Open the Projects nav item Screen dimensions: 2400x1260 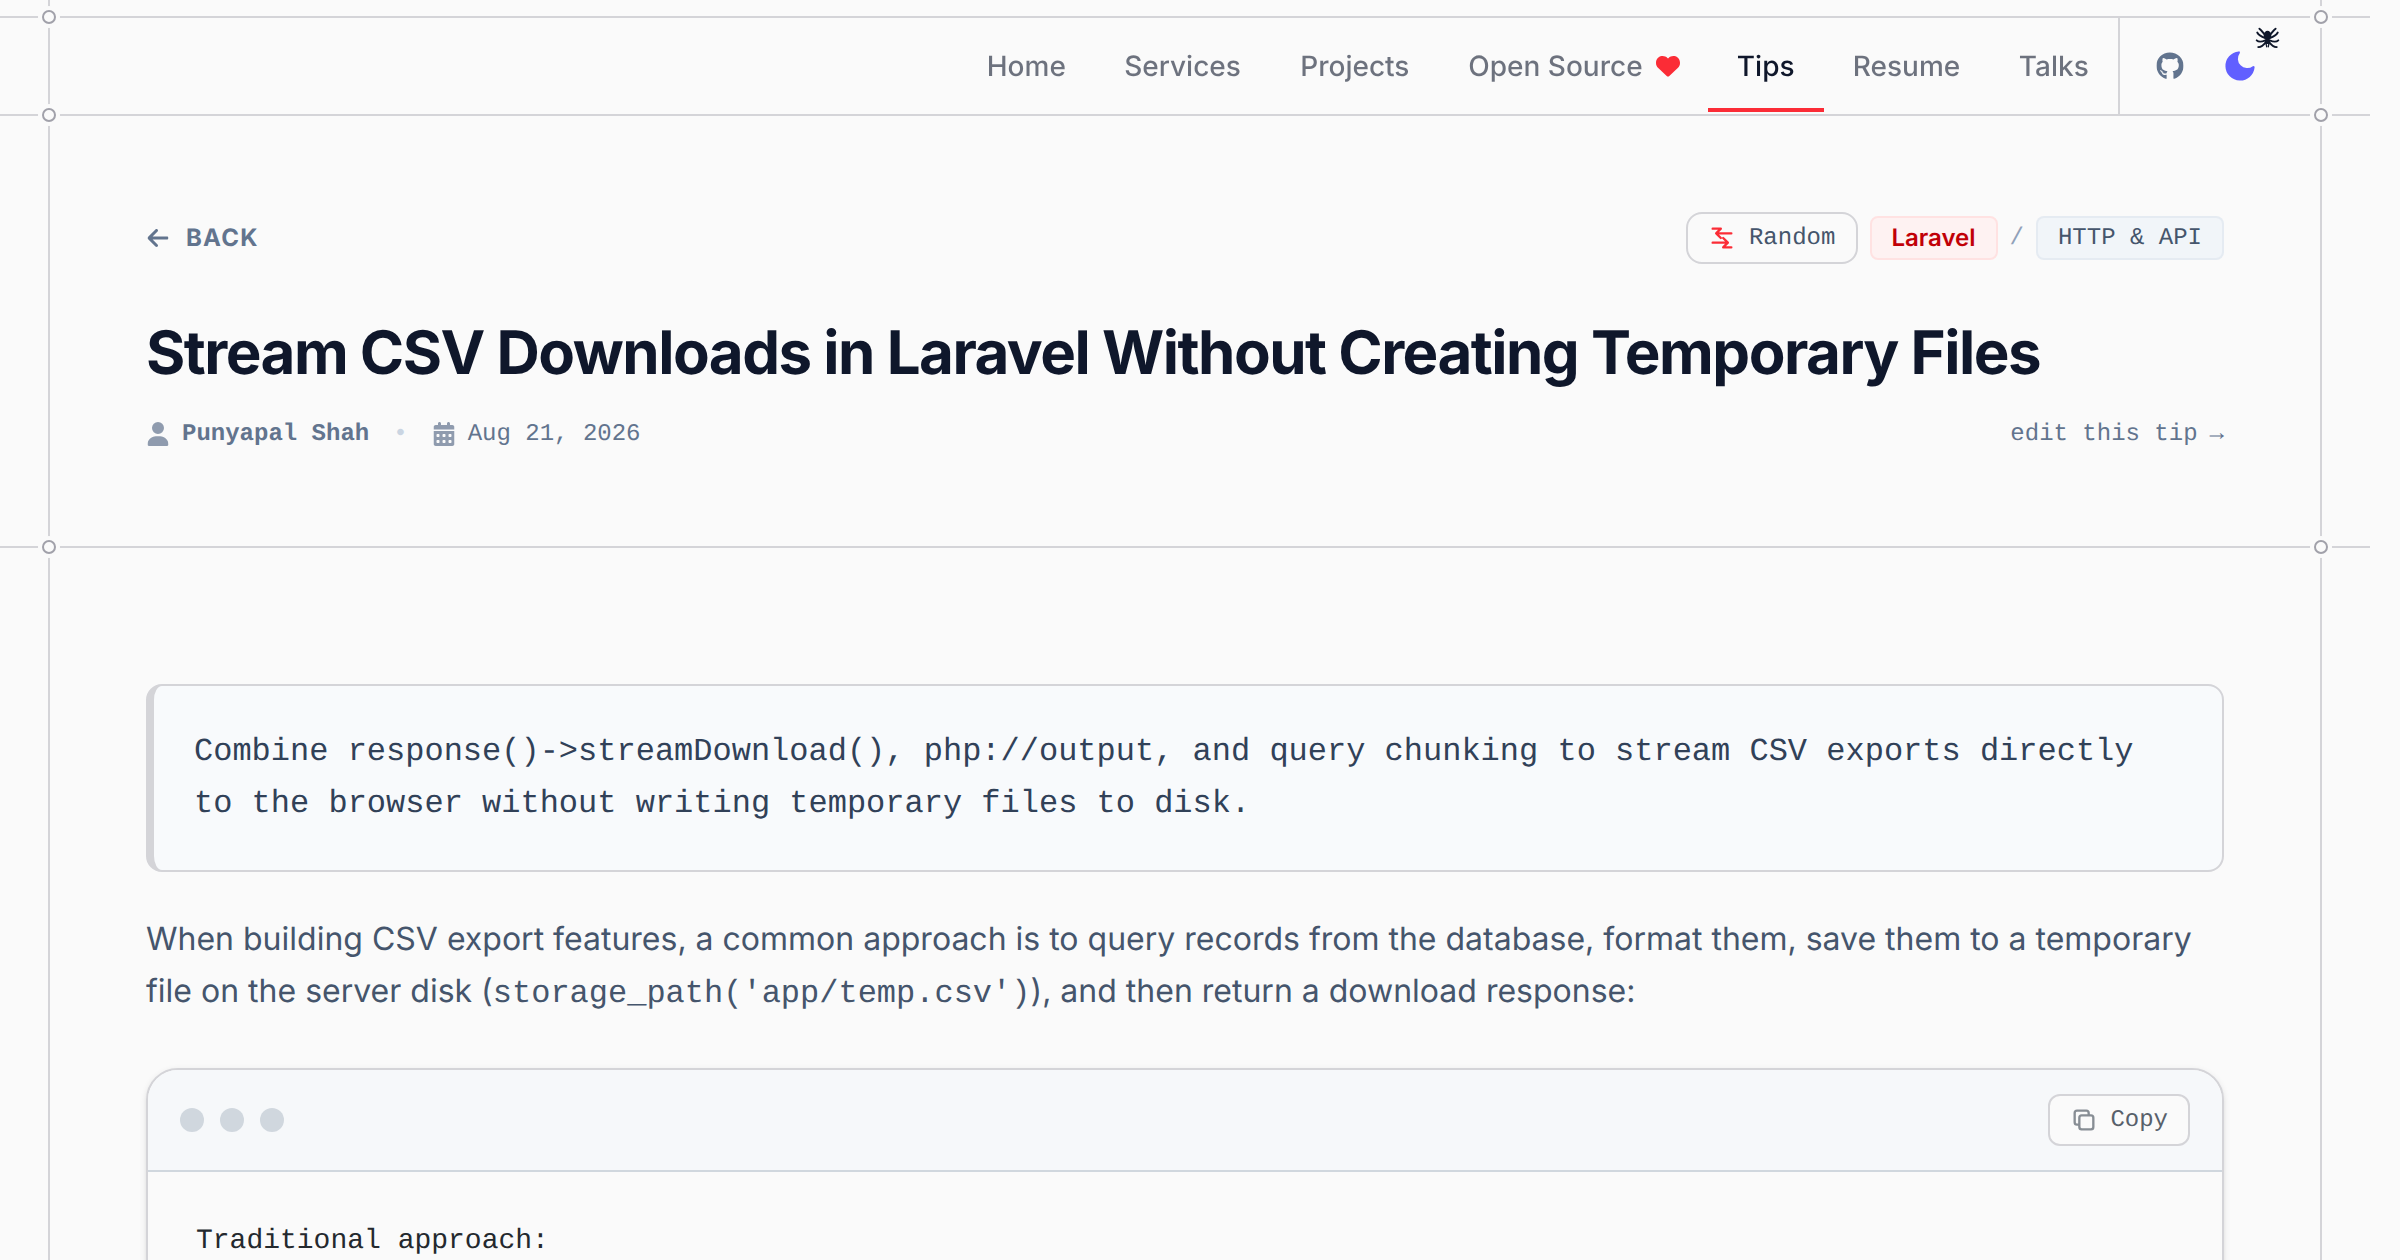1354,66
